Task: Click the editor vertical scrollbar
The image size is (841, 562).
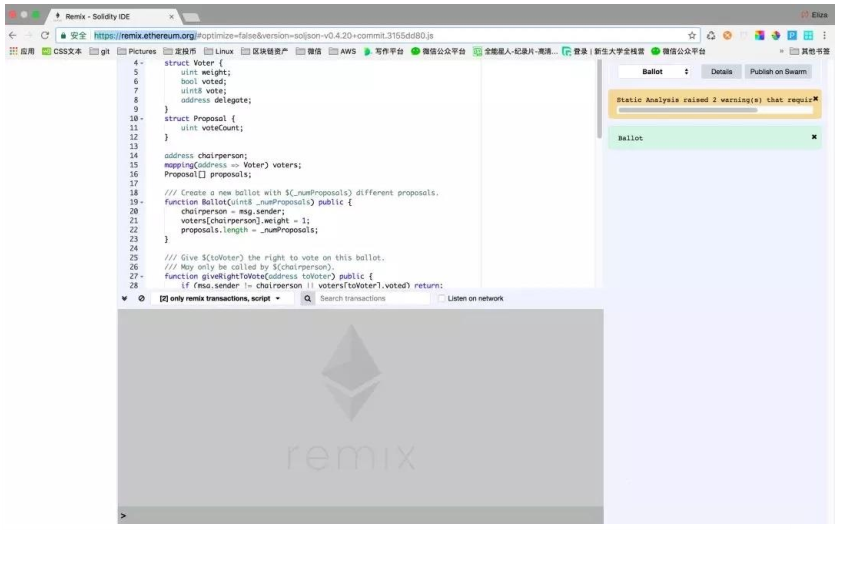Action: 599,99
